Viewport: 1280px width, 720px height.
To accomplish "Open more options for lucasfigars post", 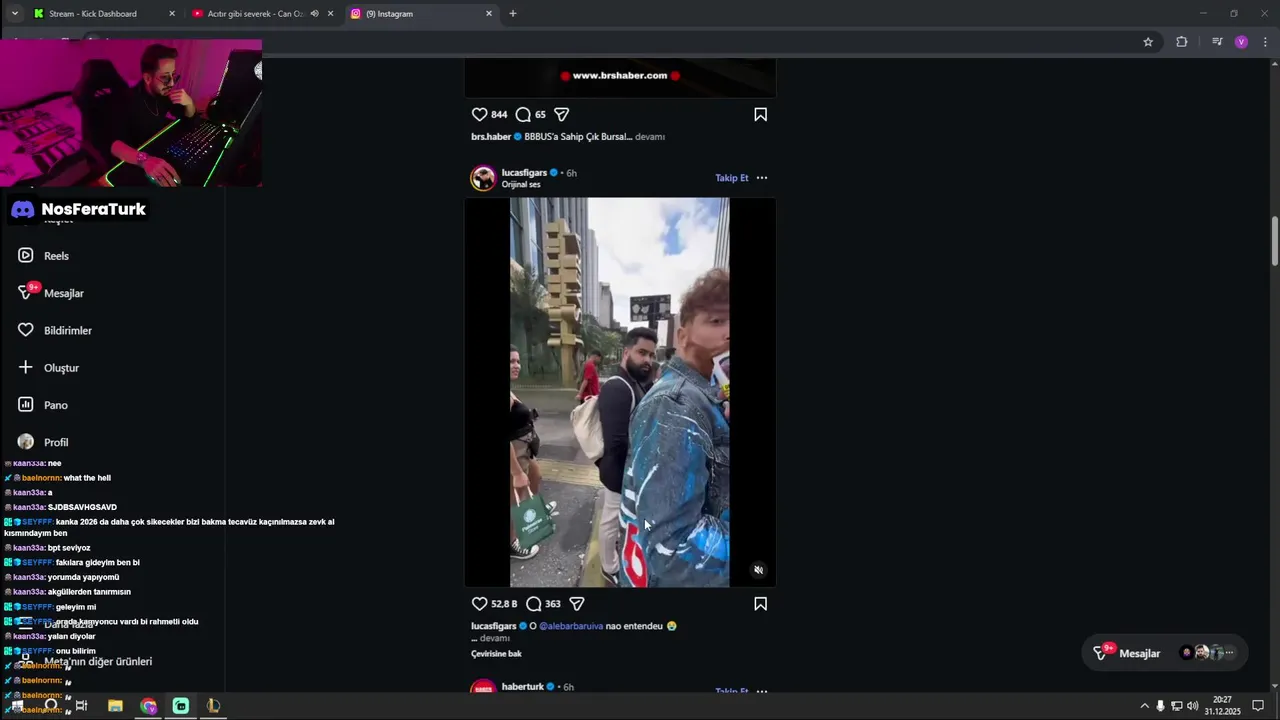I will pos(762,178).
